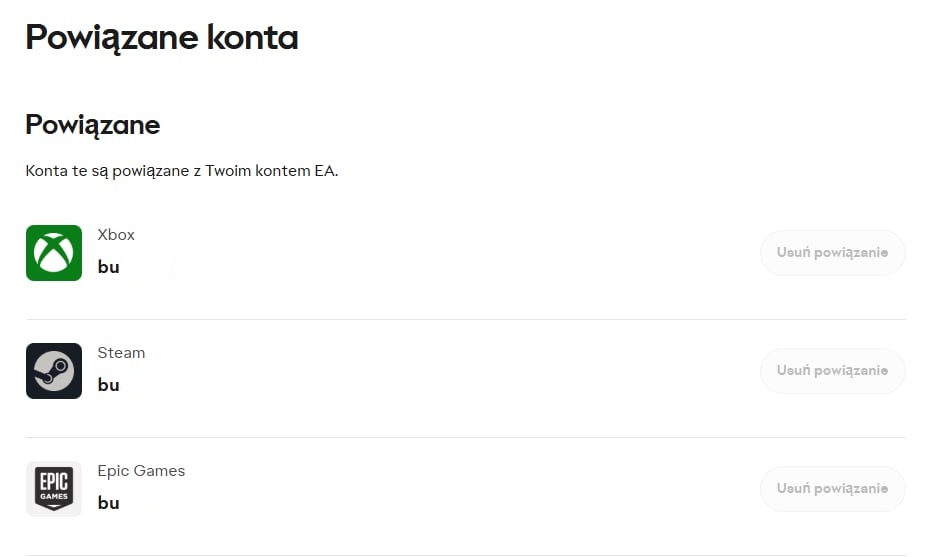Screen dimensions: 942x557
Task: Unlink Steam with its 'Usuń powiązanie' button
Action: pyautogui.click(x=832, y=371)
